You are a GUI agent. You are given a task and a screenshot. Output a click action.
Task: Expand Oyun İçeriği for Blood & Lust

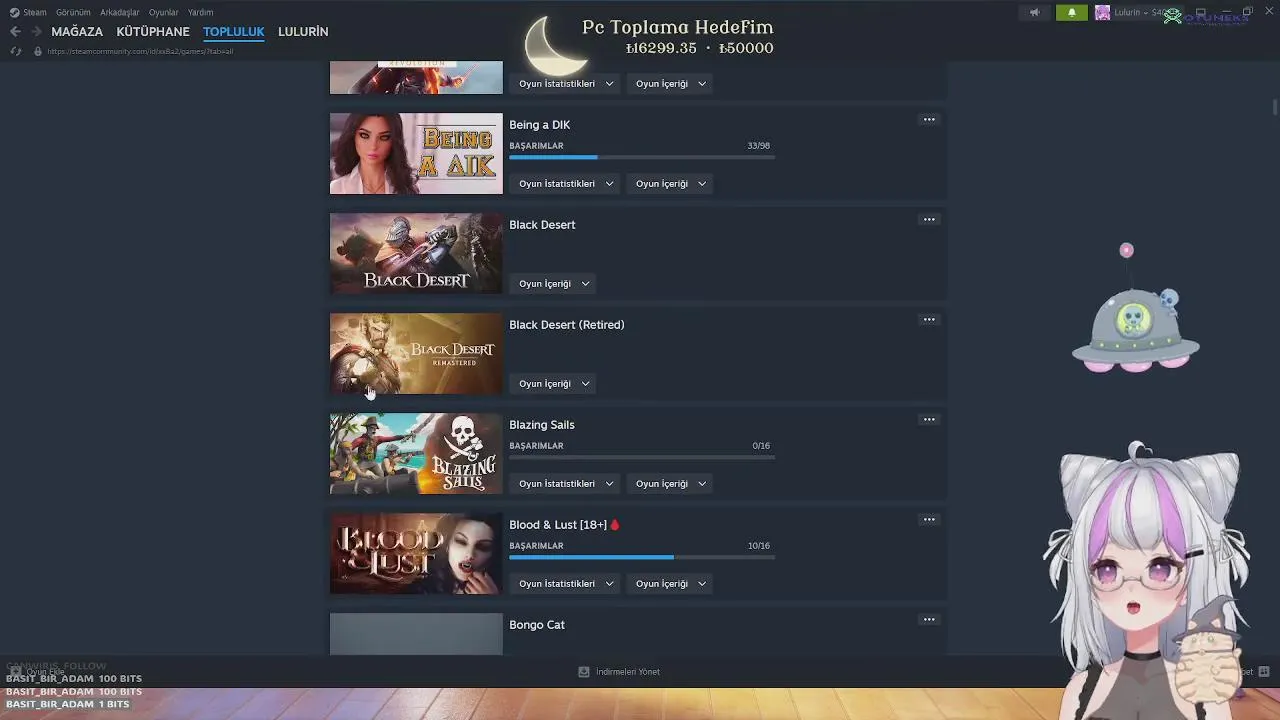point(671,584)
